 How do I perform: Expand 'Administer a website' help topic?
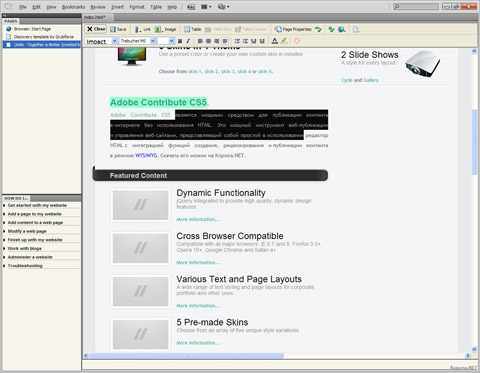point(30,257)
